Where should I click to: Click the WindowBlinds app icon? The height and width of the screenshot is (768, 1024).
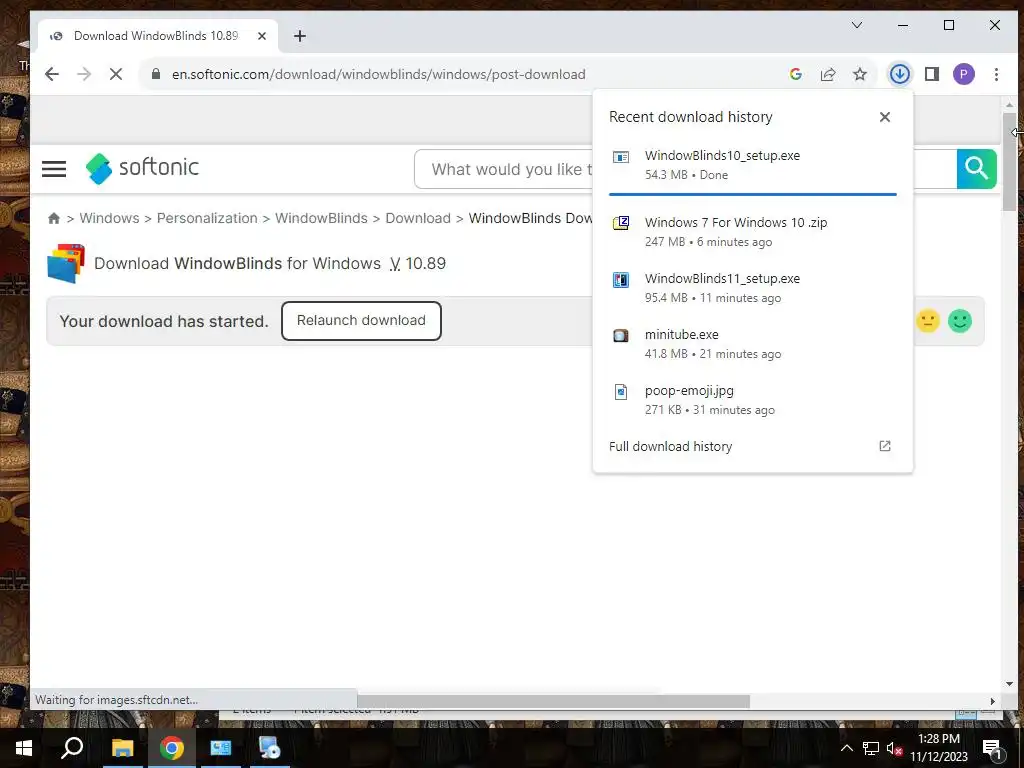(x=66, y=263)
